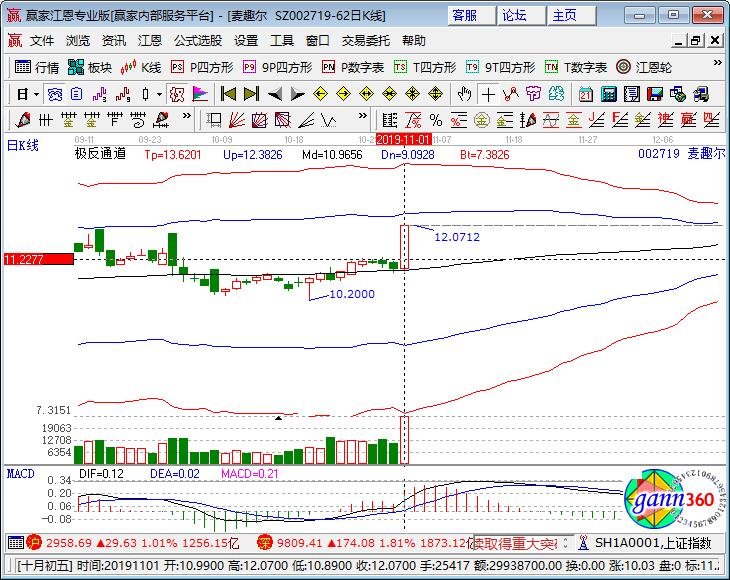Expand the top toolbar overflow chevron
Image resolution: width=730 pixels, height=580 pixels.
(717, 62)
